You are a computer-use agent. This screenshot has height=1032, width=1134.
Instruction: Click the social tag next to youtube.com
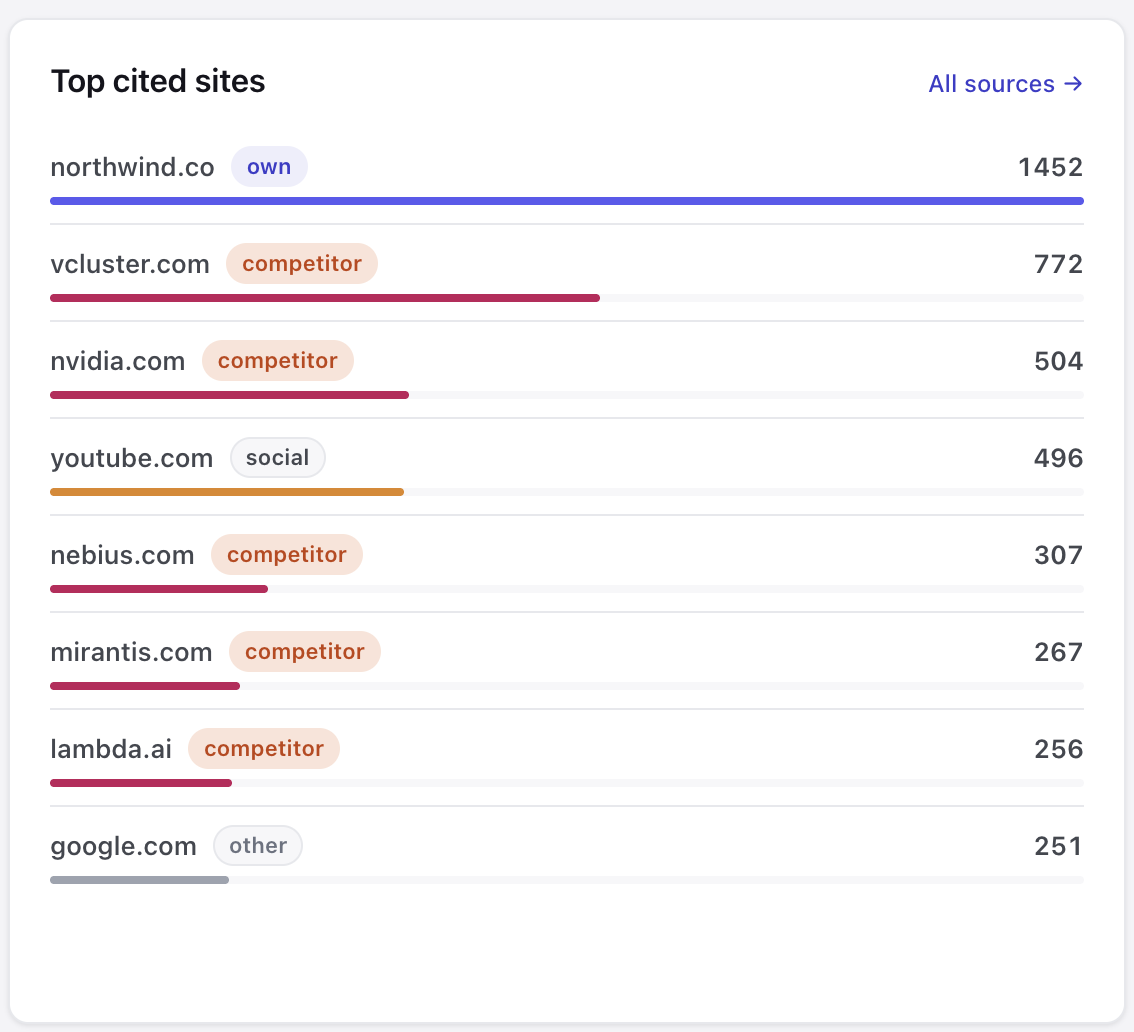[x=278, y=458]
